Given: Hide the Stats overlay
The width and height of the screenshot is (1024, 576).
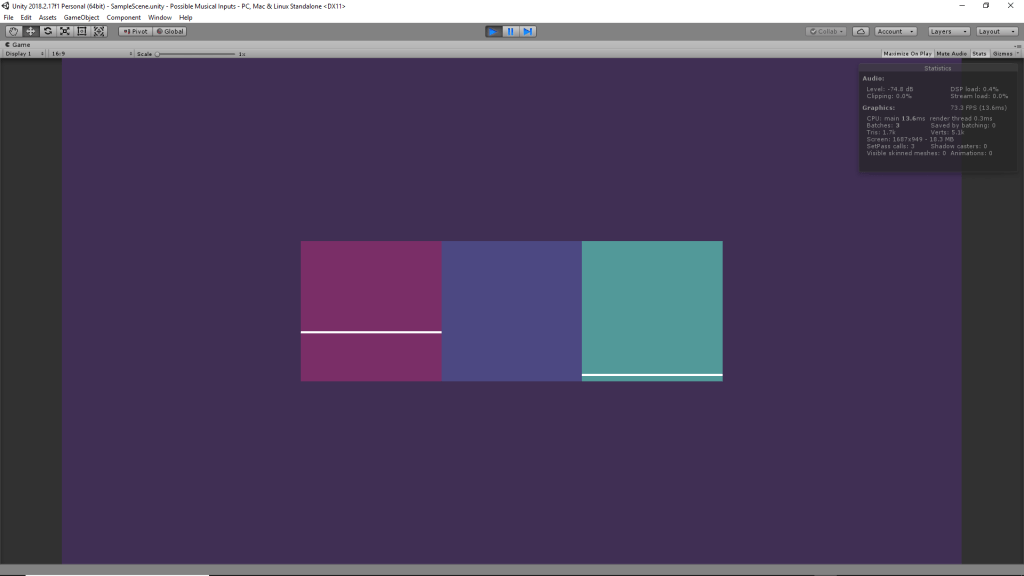Looking at the screenshot, I should click(x=979, y=53).
